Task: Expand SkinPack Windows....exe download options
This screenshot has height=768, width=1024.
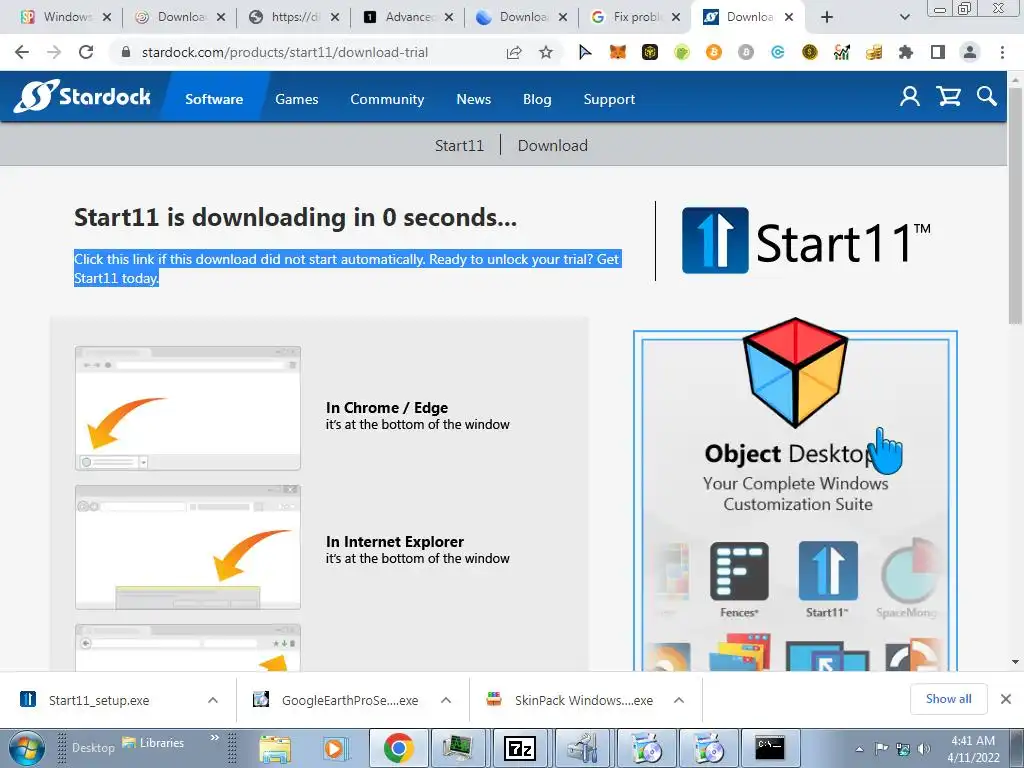Action: coord(679,700)
